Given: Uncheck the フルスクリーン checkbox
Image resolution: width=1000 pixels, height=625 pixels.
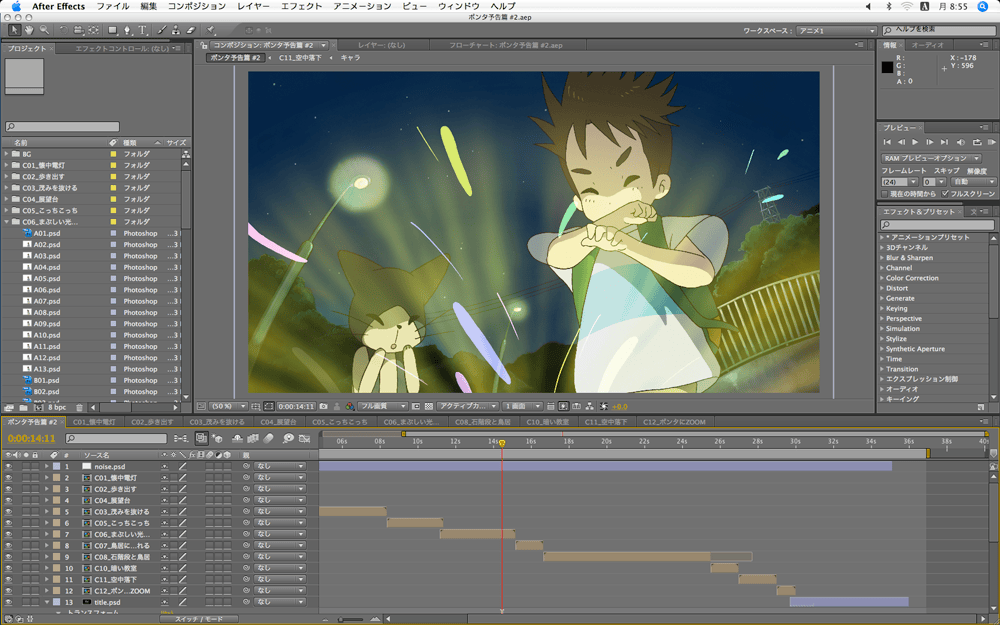Looking at the screenshot, I should 945,193.
